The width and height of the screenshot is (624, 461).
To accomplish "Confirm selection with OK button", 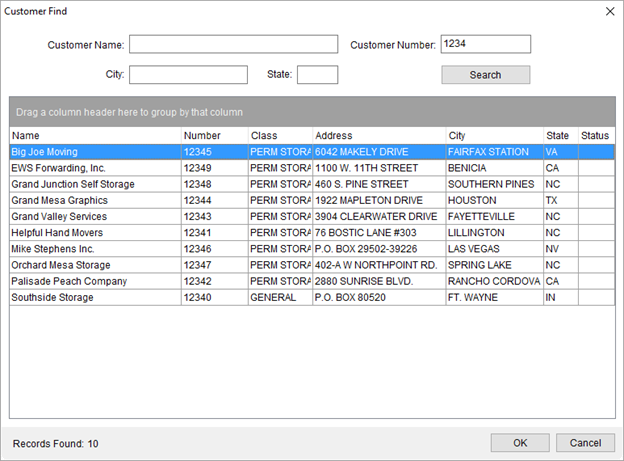I will [x=519, y=443].
